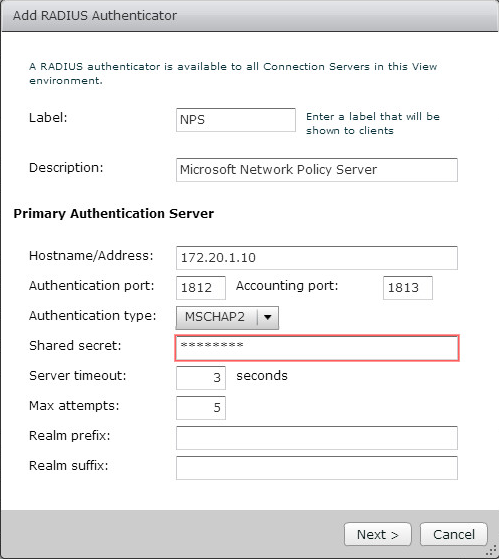Focus the Accounting port field 1813
499x559 pixels.
[408, 287]
